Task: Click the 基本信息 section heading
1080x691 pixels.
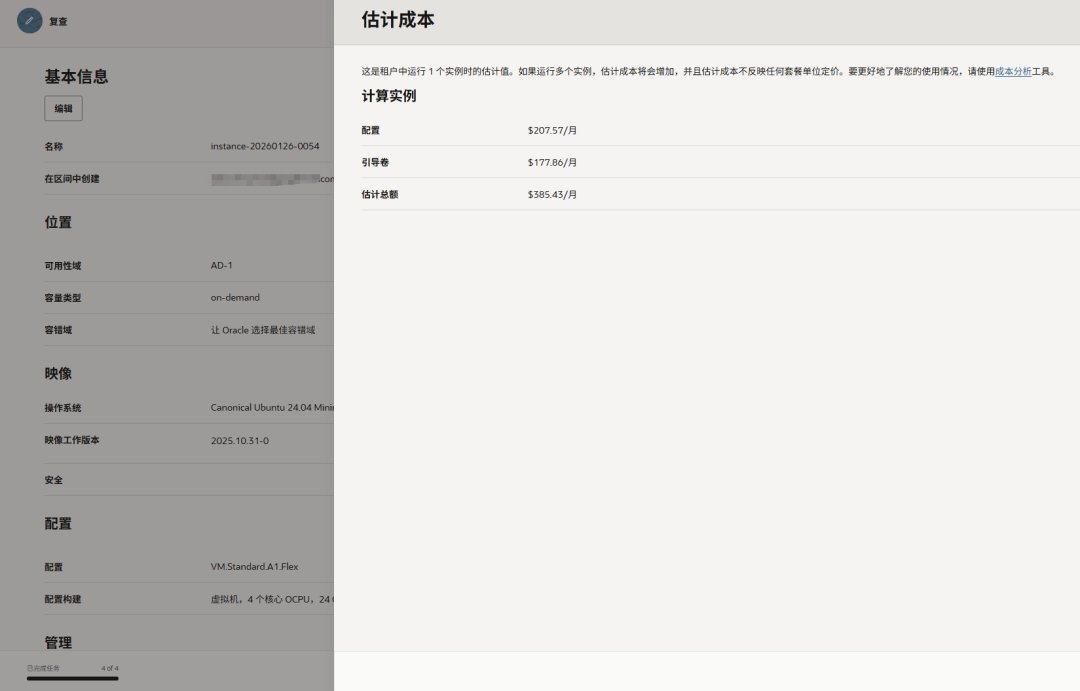Action: pyautogui.click(x=76, y=76)
